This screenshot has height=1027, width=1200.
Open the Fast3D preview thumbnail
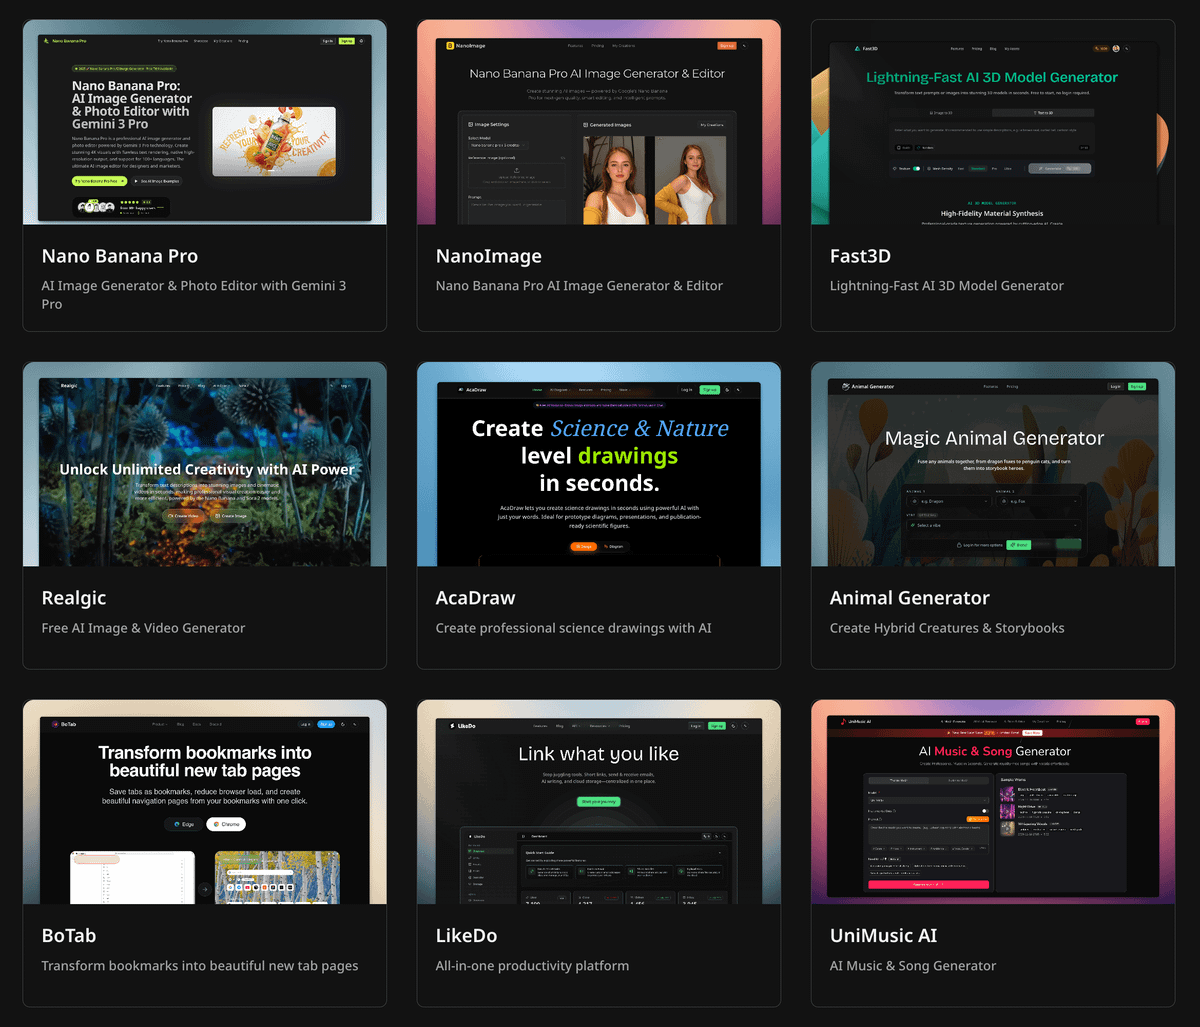992,122
